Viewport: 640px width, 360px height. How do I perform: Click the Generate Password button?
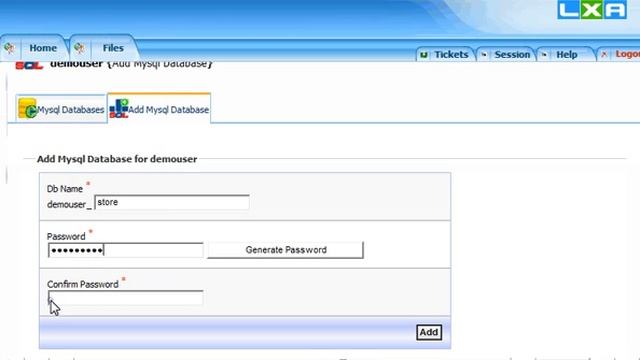point(285,250)
